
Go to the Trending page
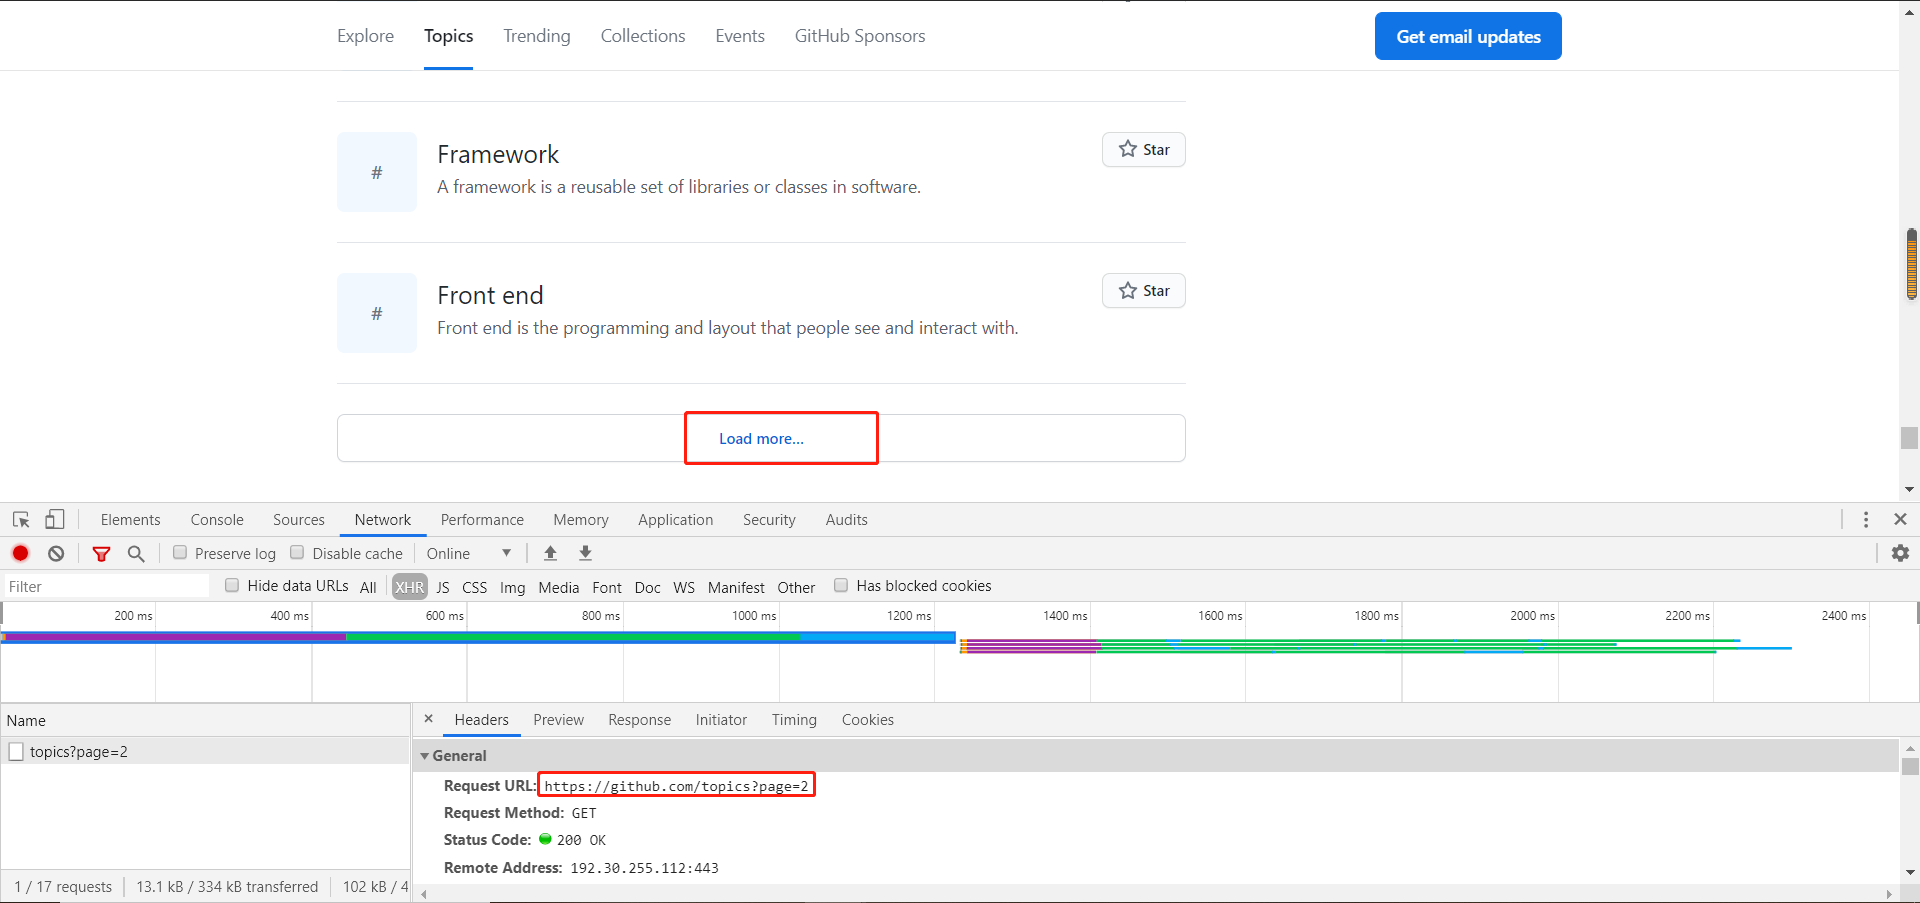pyautogui.click(x=536, y=36)
